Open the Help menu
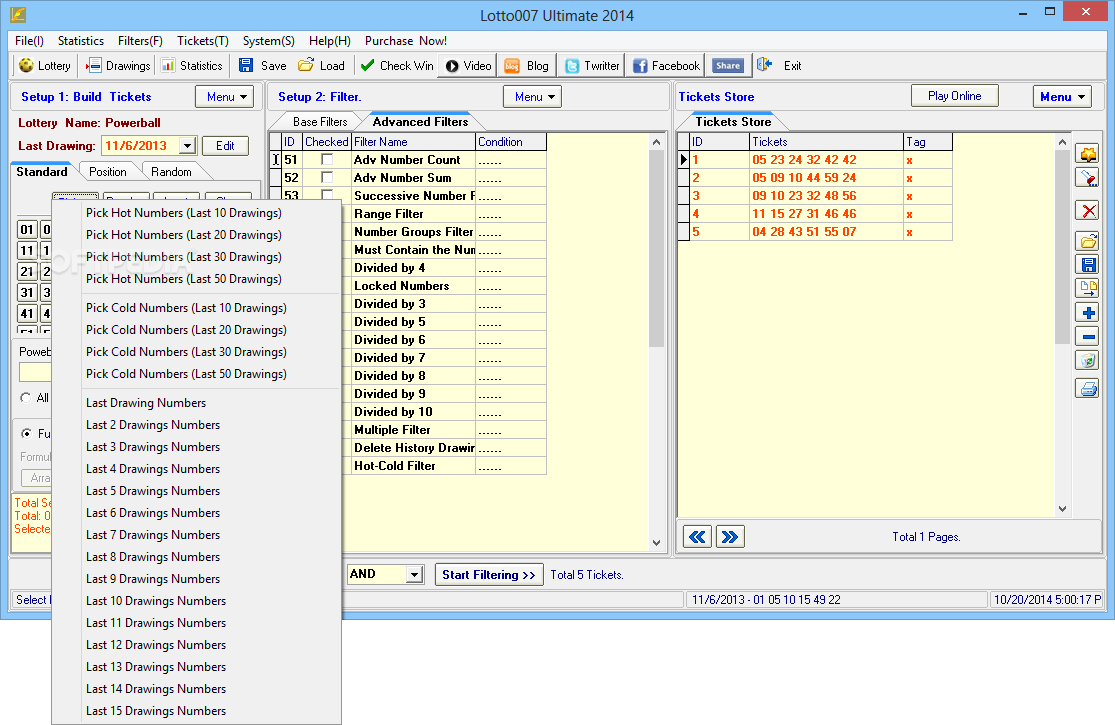Screen dimensions: 1115x725 click(330, 41)
